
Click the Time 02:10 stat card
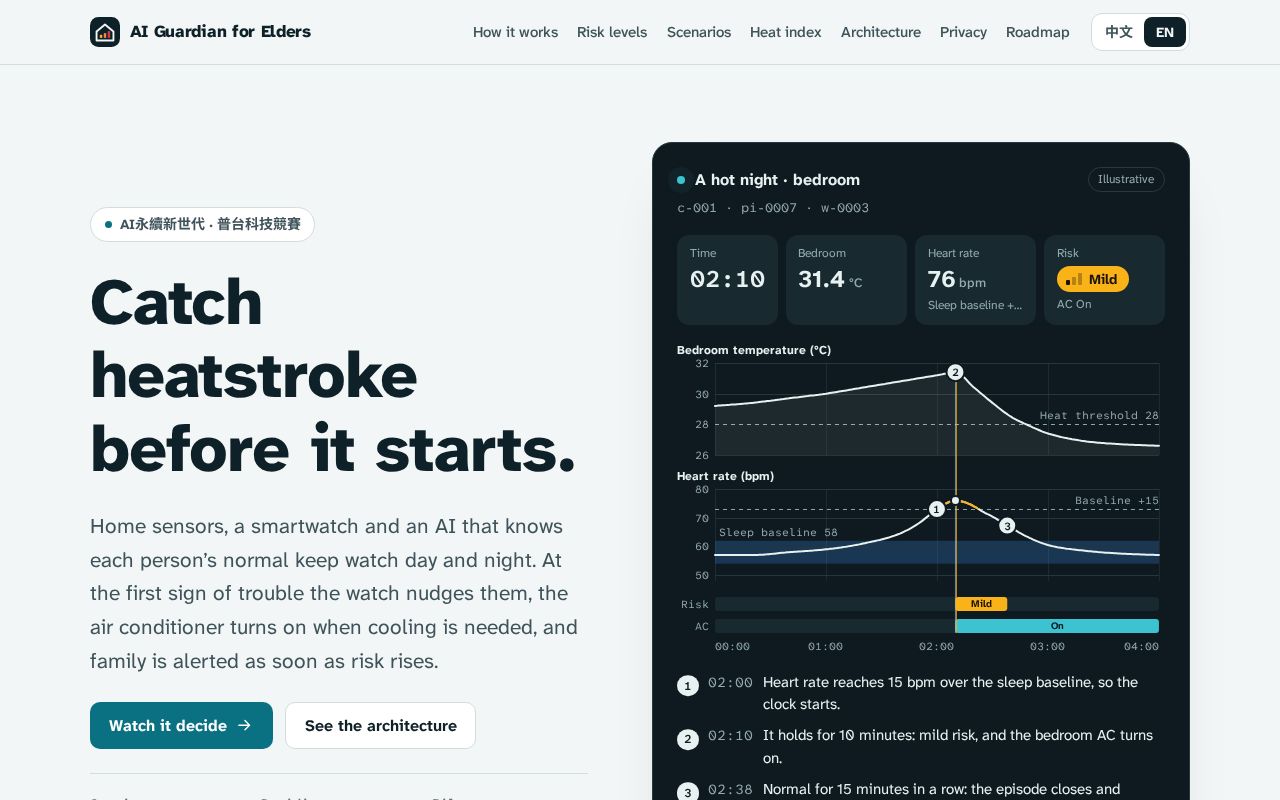[727, 280]
